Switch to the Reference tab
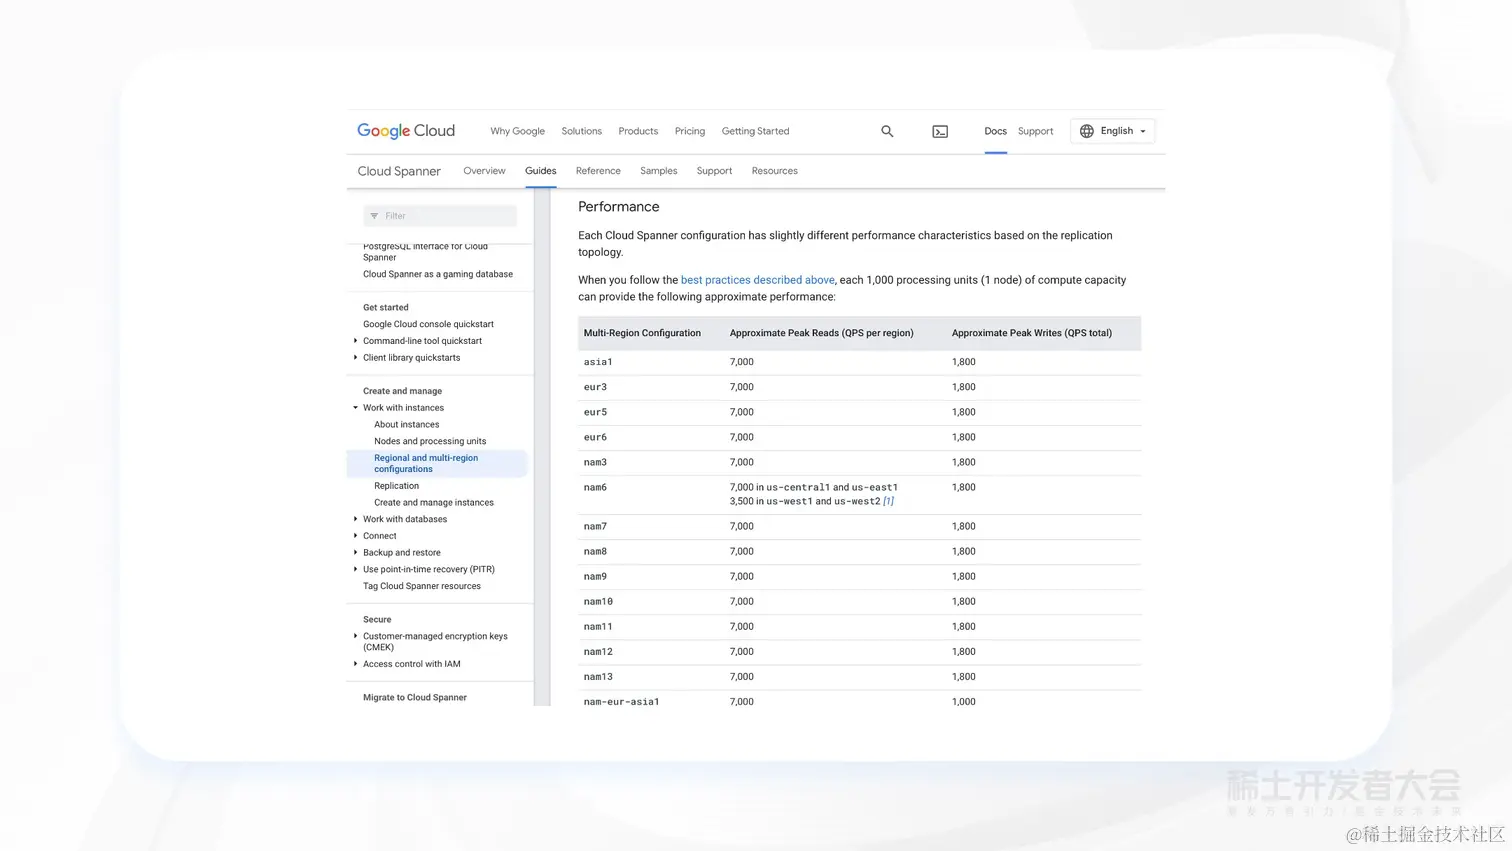Screen dimensions: 1512x851 (598, 171)
